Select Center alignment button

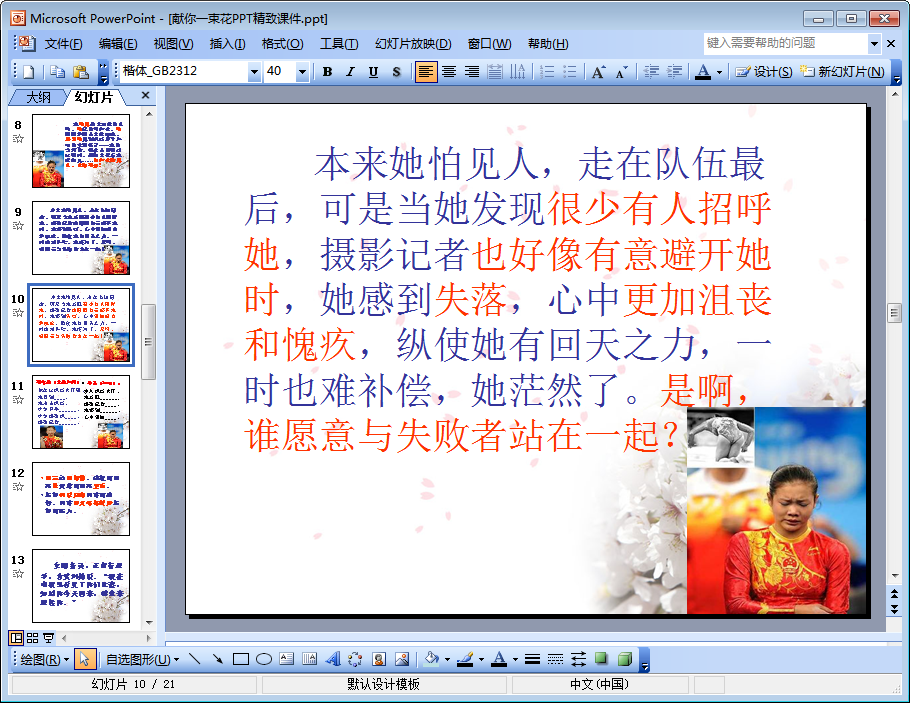point(449,72)
